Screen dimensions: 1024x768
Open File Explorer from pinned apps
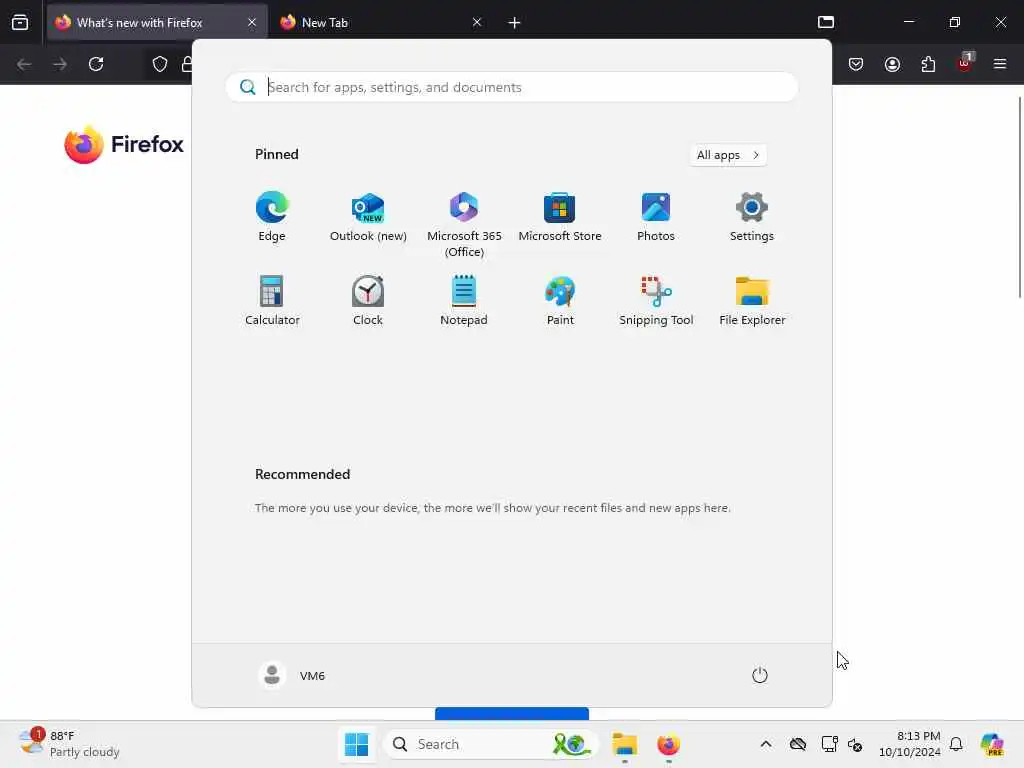tap(752, 300)
